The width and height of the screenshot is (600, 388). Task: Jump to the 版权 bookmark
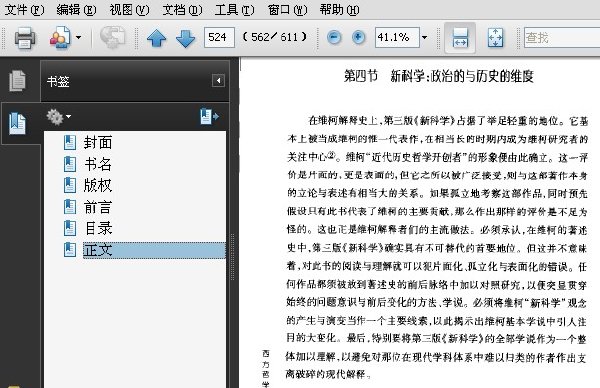click(x=98, y=185)
